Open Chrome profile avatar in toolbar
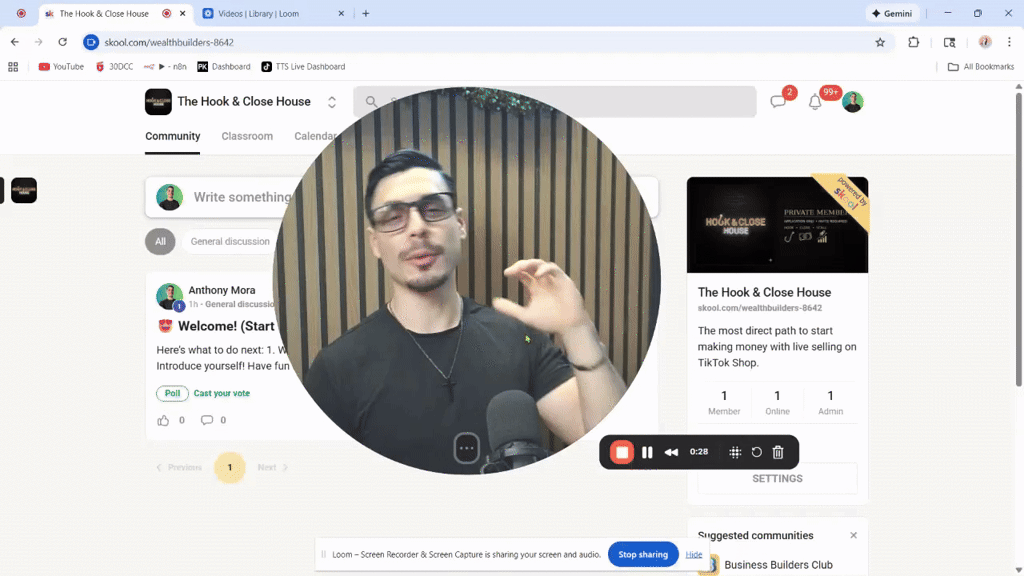This screenshot has height=576, width=1024. (985, 42)
